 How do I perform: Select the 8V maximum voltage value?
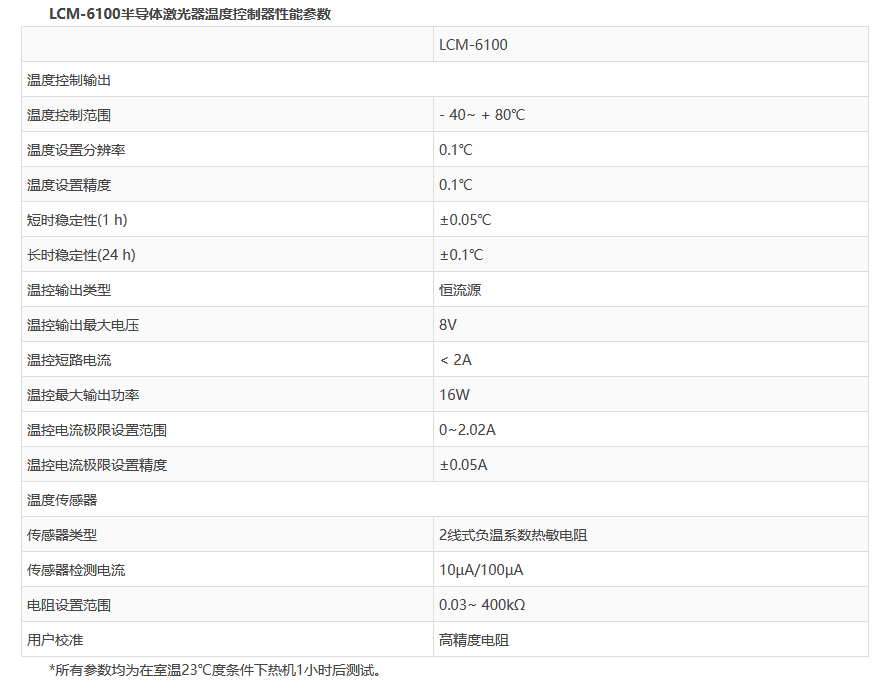point(448,325)
